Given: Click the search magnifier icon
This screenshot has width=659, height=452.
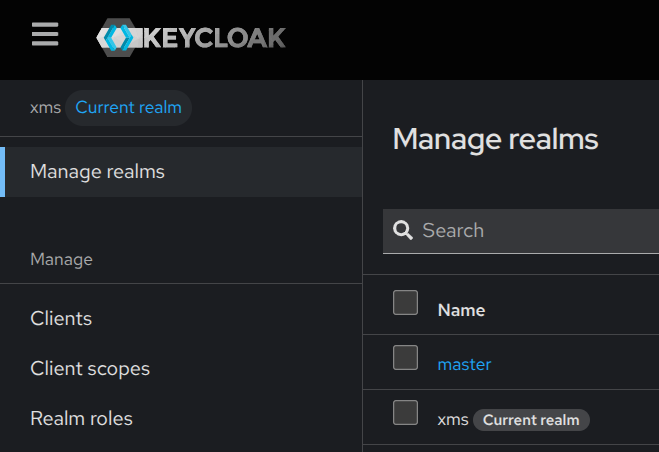Looking at the screenshot, I should [403, 230].
